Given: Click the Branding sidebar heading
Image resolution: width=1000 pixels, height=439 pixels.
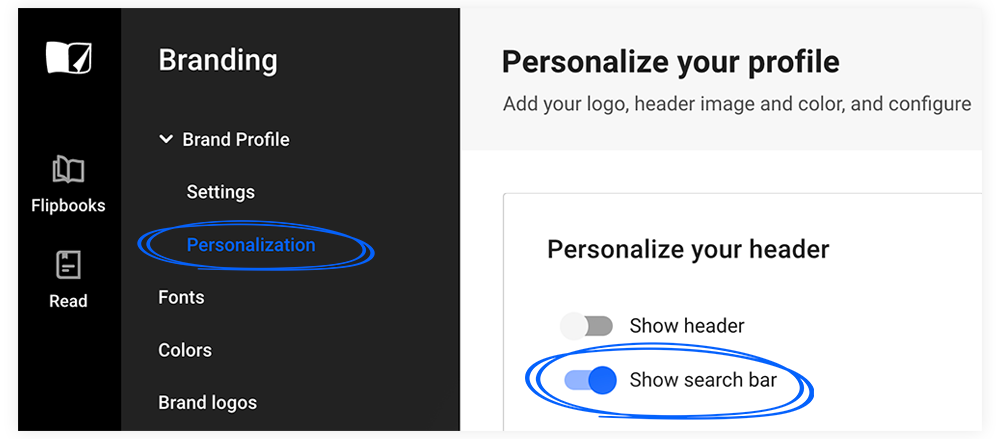Looking at the screenshot, I should 217,61.
